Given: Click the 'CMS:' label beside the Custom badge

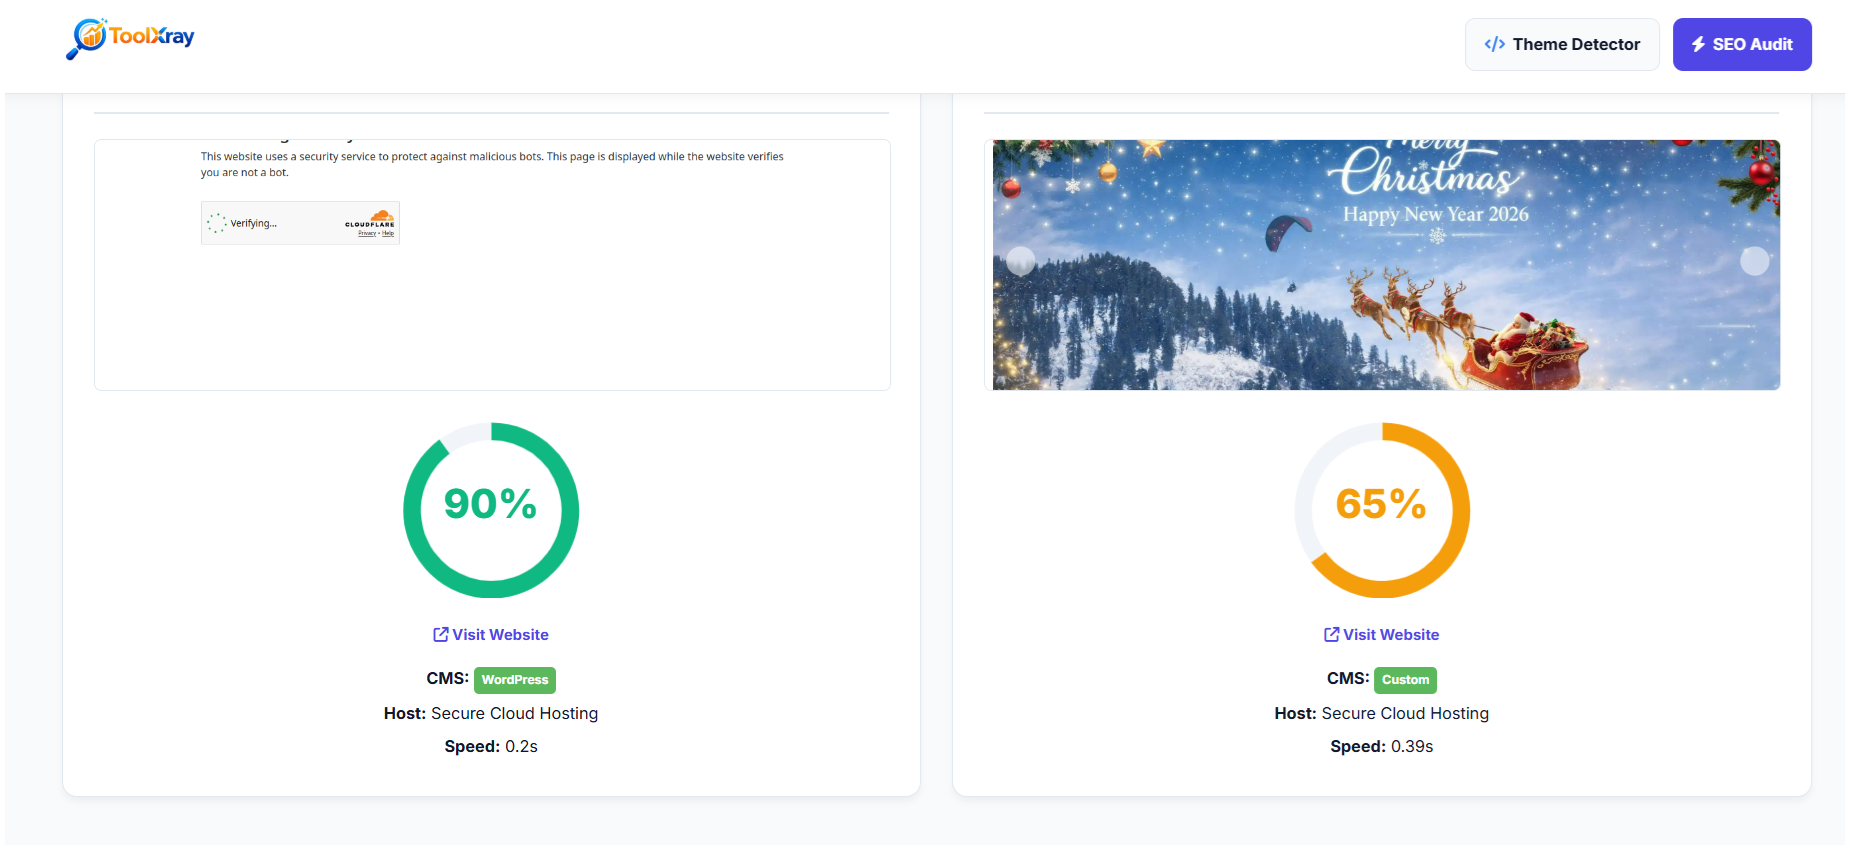Looking at the screenshot, I should pyautogui.click(x=1348, y=679).
